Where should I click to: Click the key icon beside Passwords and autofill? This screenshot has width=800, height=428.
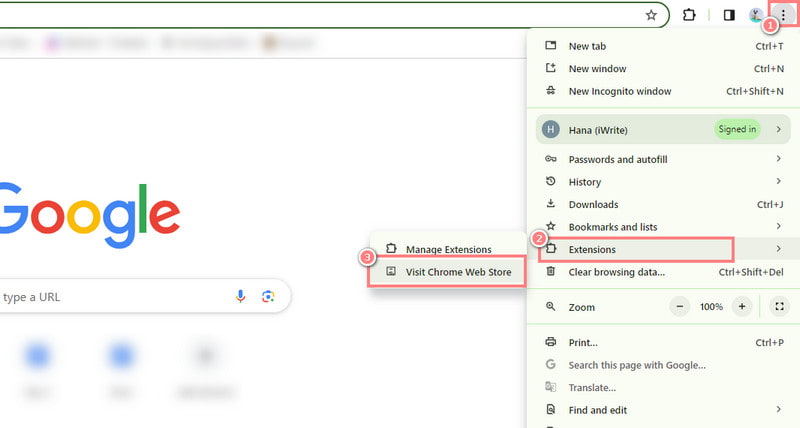tap(551, 159)
